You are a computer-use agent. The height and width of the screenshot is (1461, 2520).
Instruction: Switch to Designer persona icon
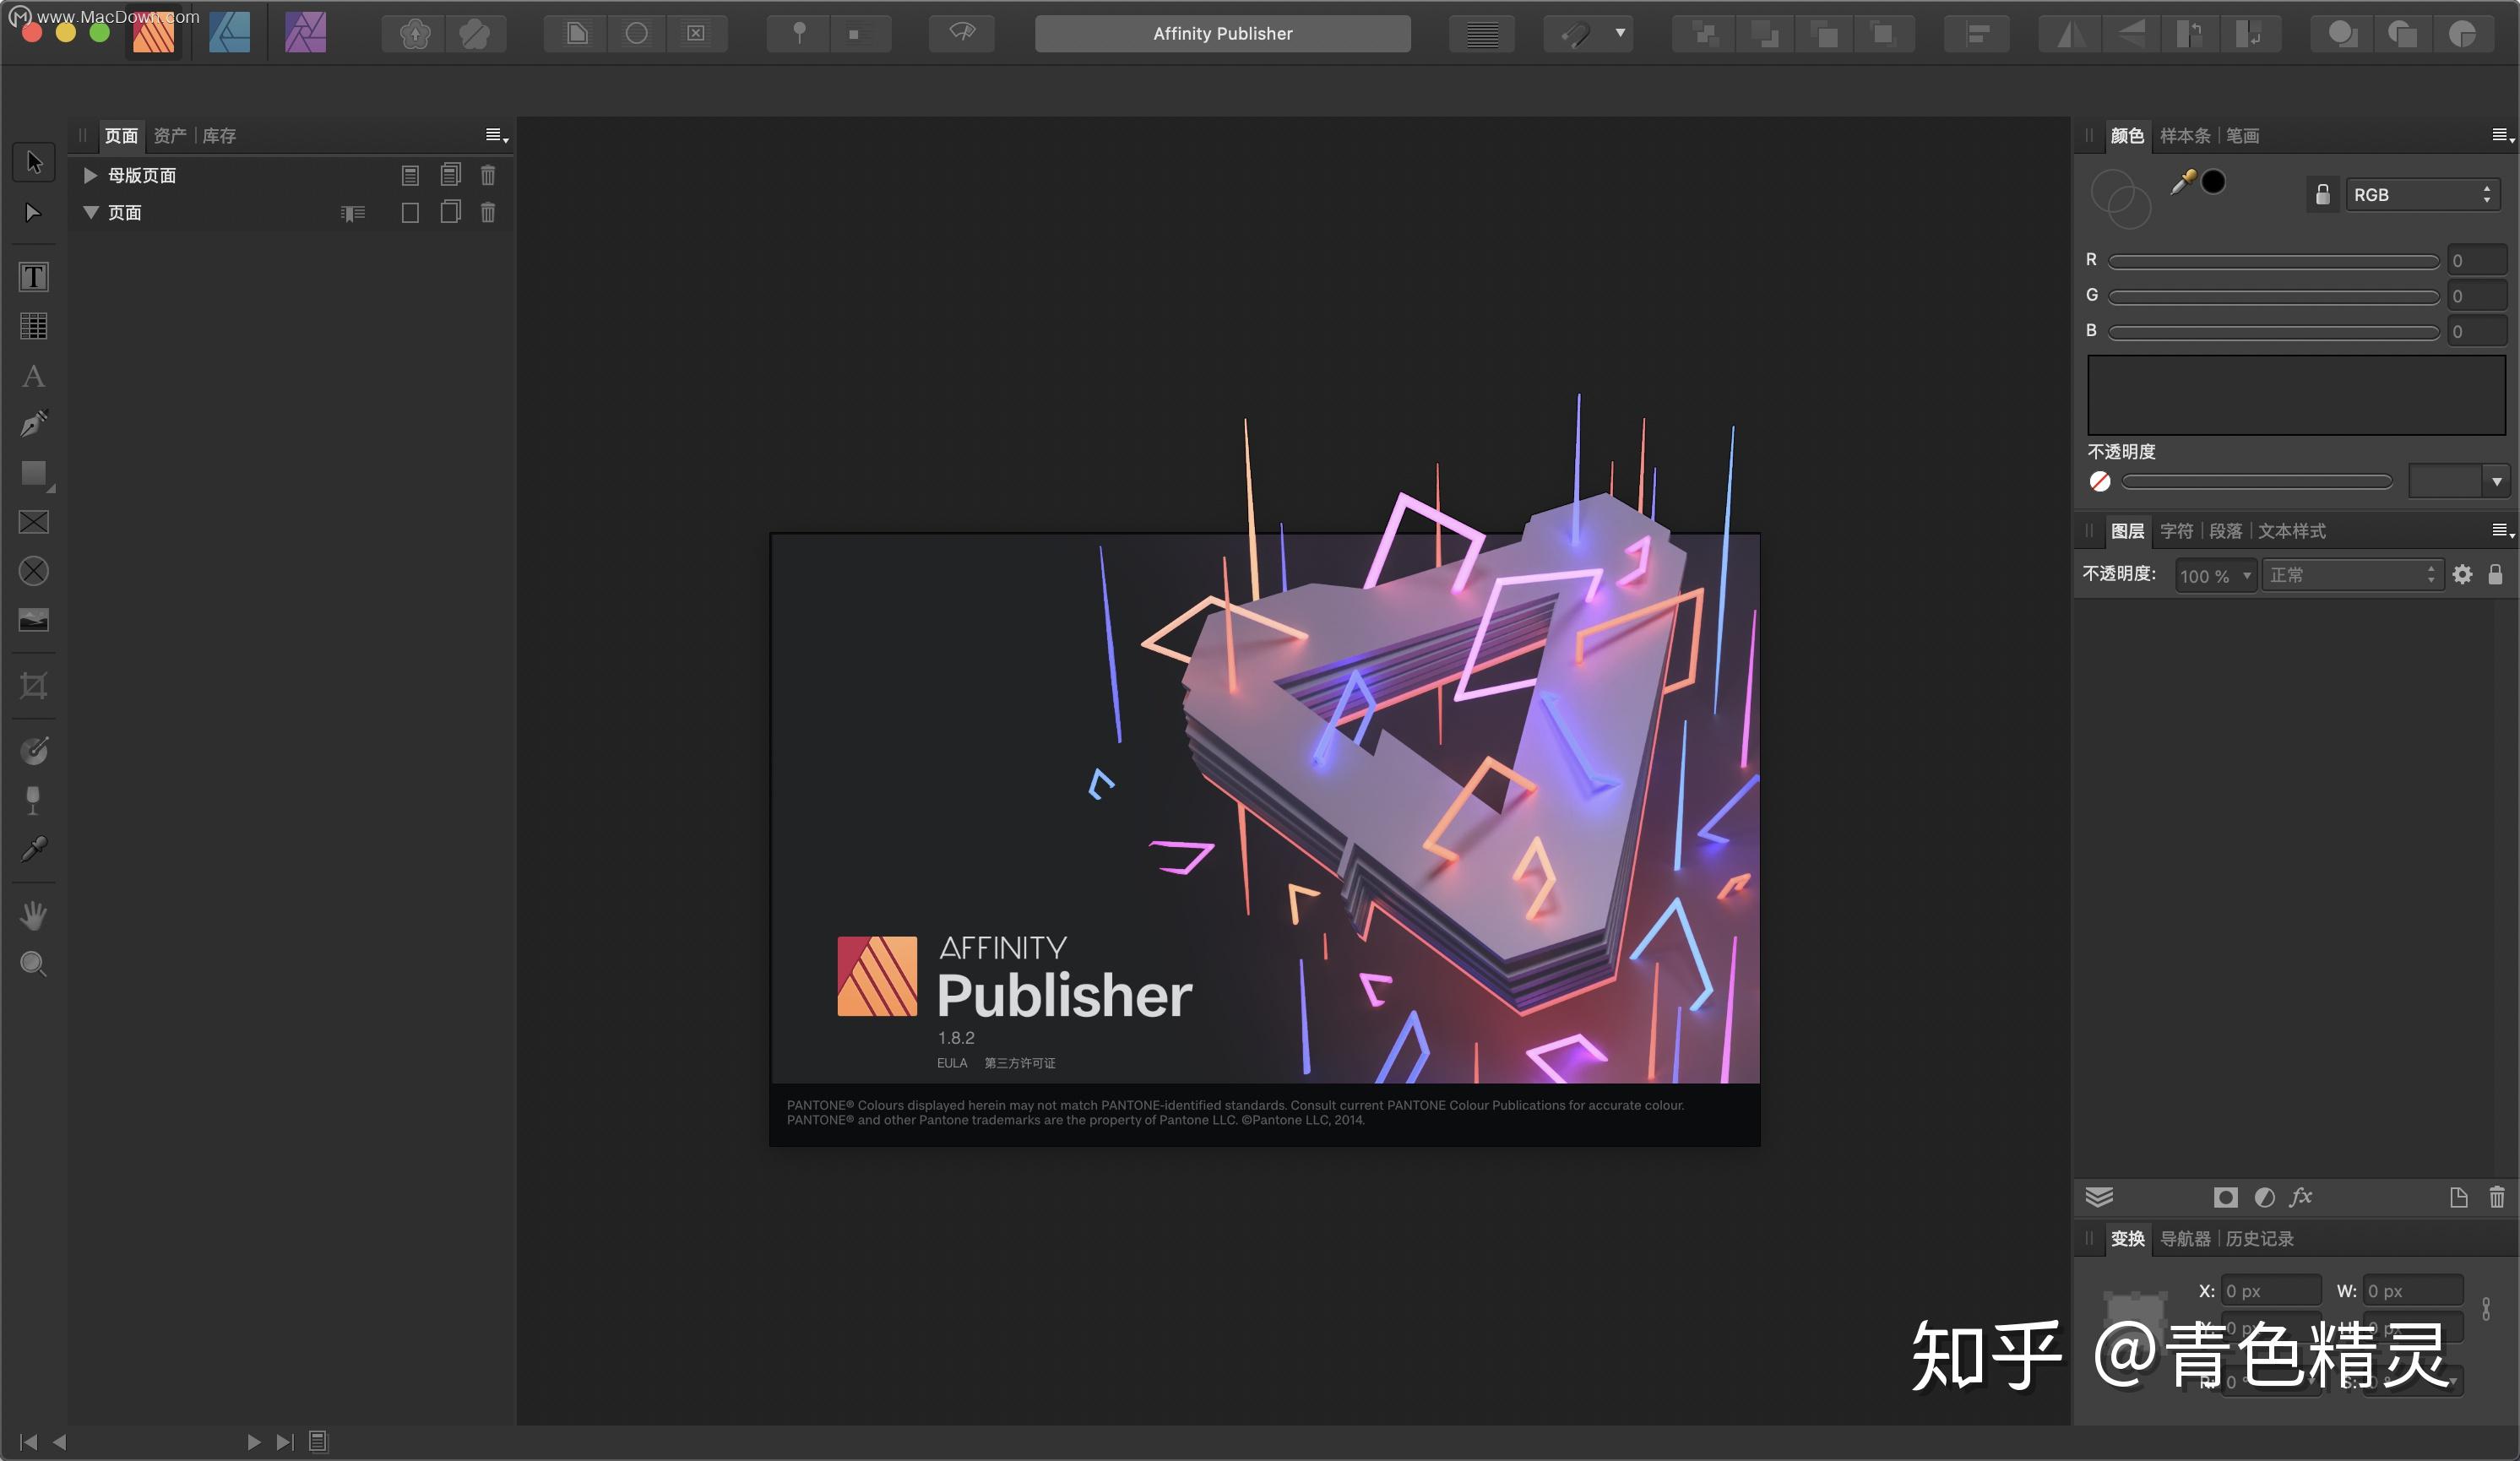[x=229, y=34]
